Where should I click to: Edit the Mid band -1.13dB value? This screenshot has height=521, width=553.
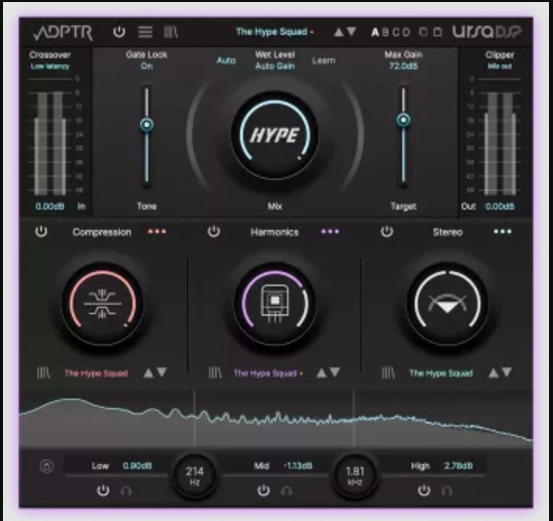[298, 466]
